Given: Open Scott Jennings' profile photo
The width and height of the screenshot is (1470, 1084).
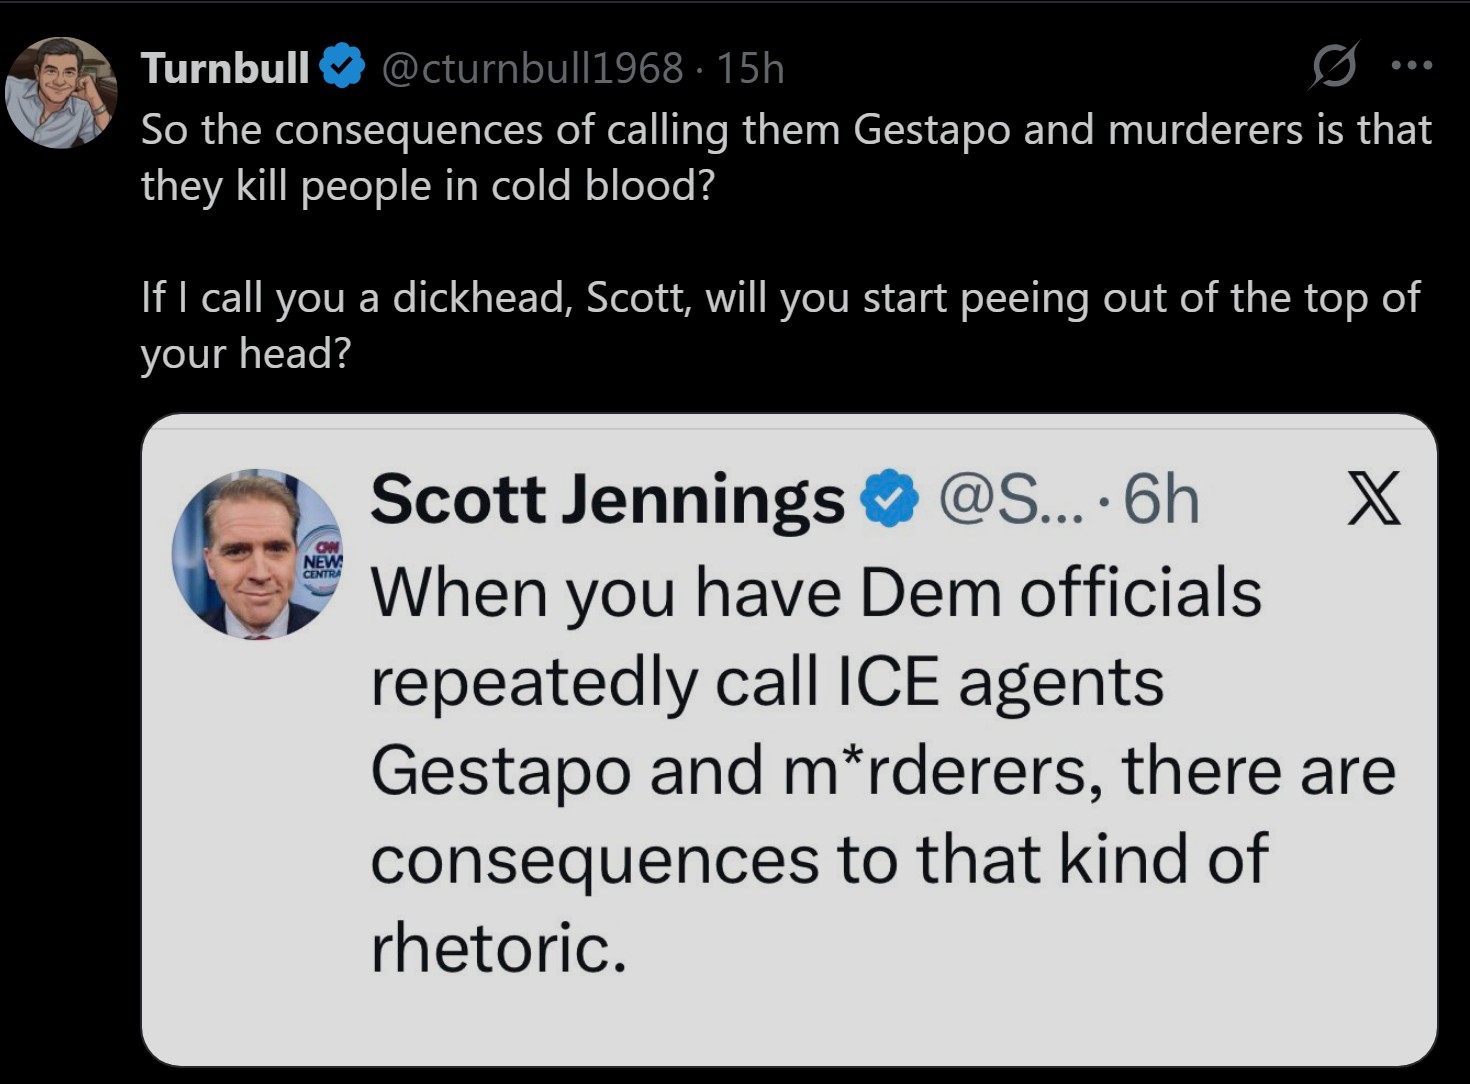Looking at the screenshot, I should (257, 554).
